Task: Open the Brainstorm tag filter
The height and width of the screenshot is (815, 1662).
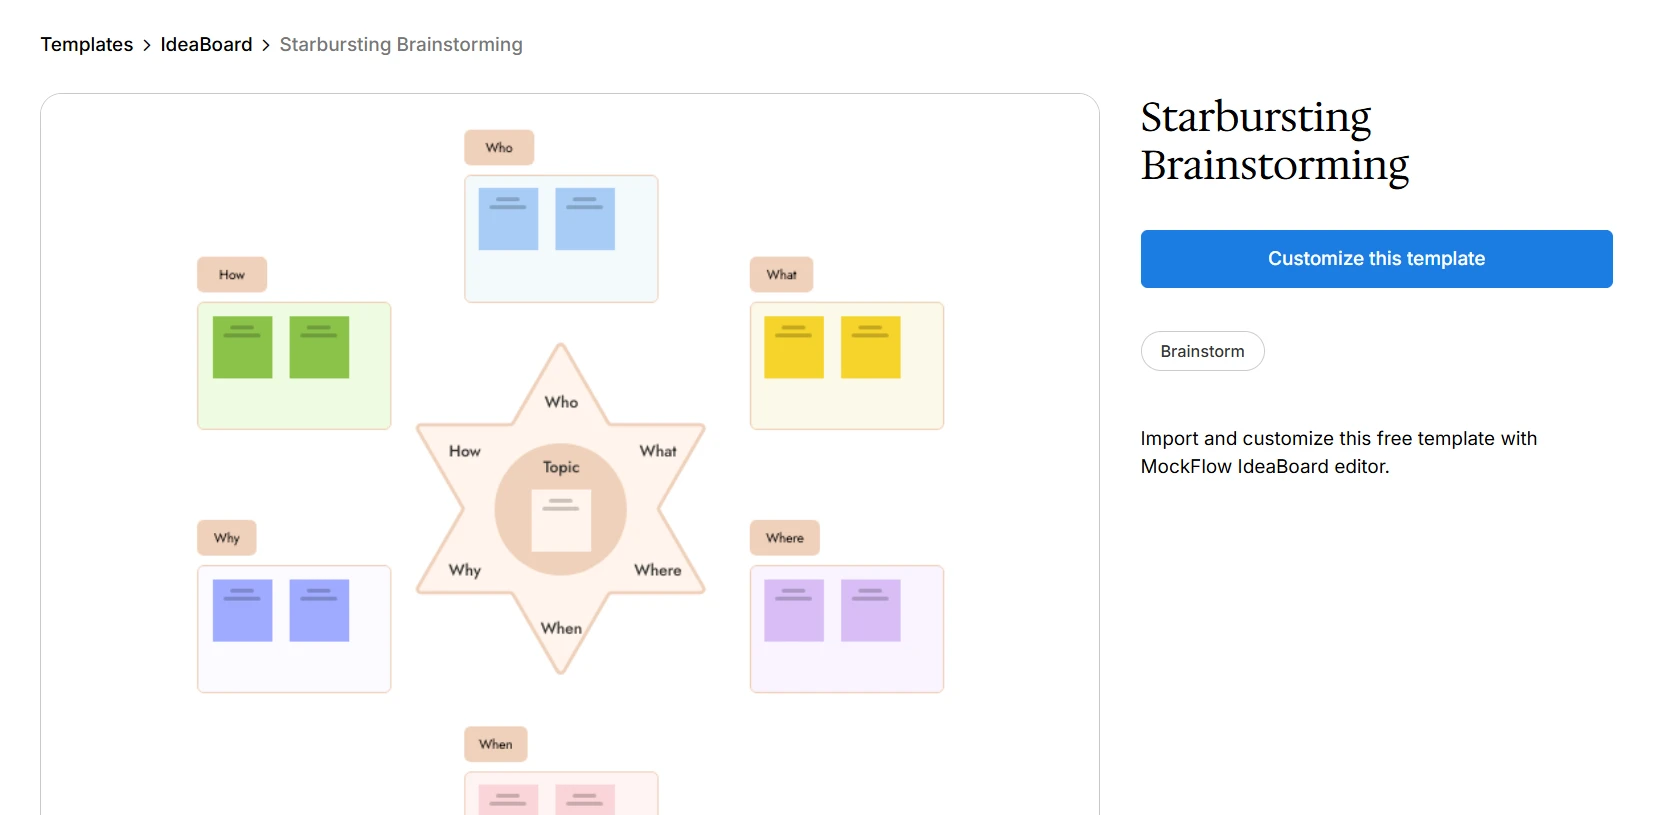Action: pyautogui.click(x=1202, y=351)
